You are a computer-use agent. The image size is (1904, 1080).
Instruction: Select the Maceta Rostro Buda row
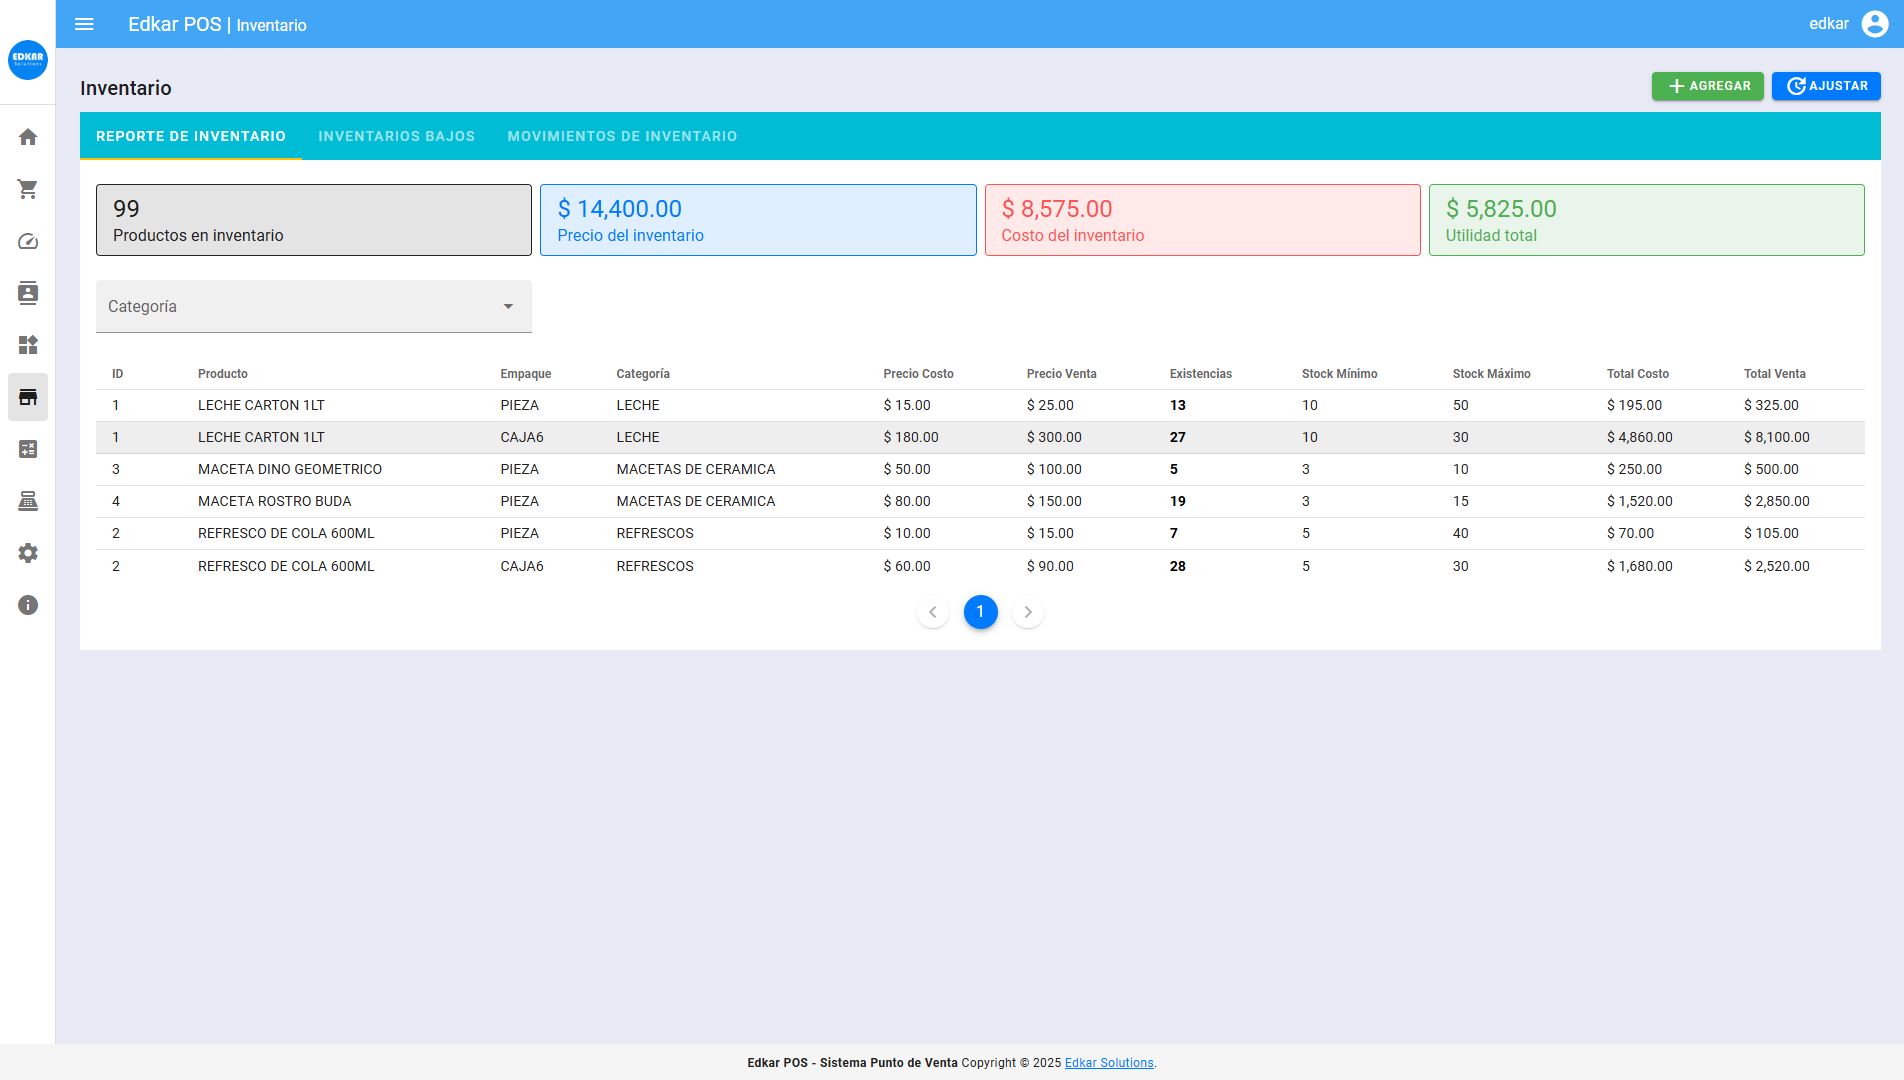pyautogui.click(x=274, y=501)
